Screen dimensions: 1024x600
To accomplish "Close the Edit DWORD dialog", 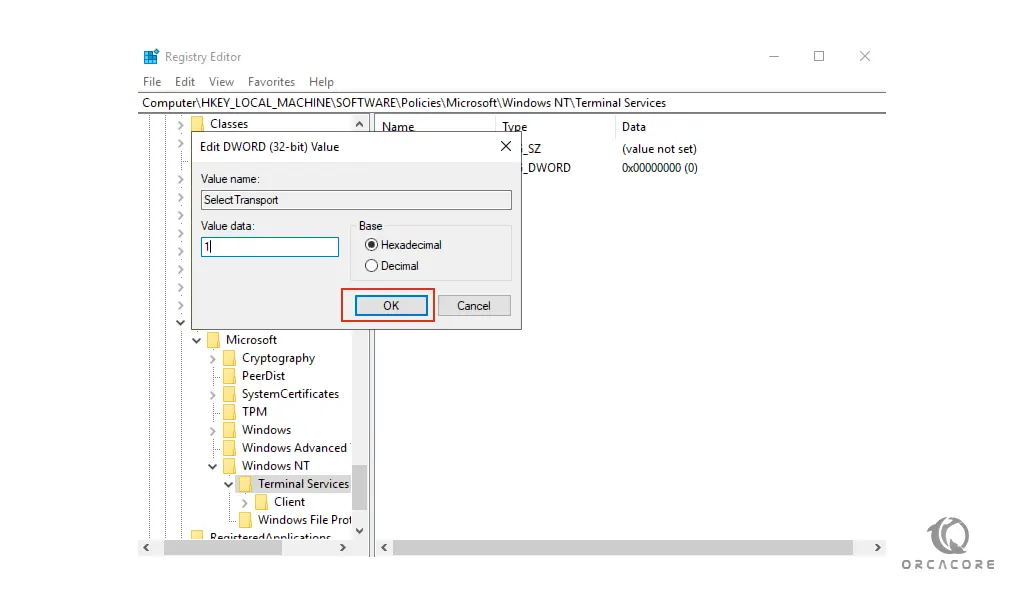I will (505, 147).
